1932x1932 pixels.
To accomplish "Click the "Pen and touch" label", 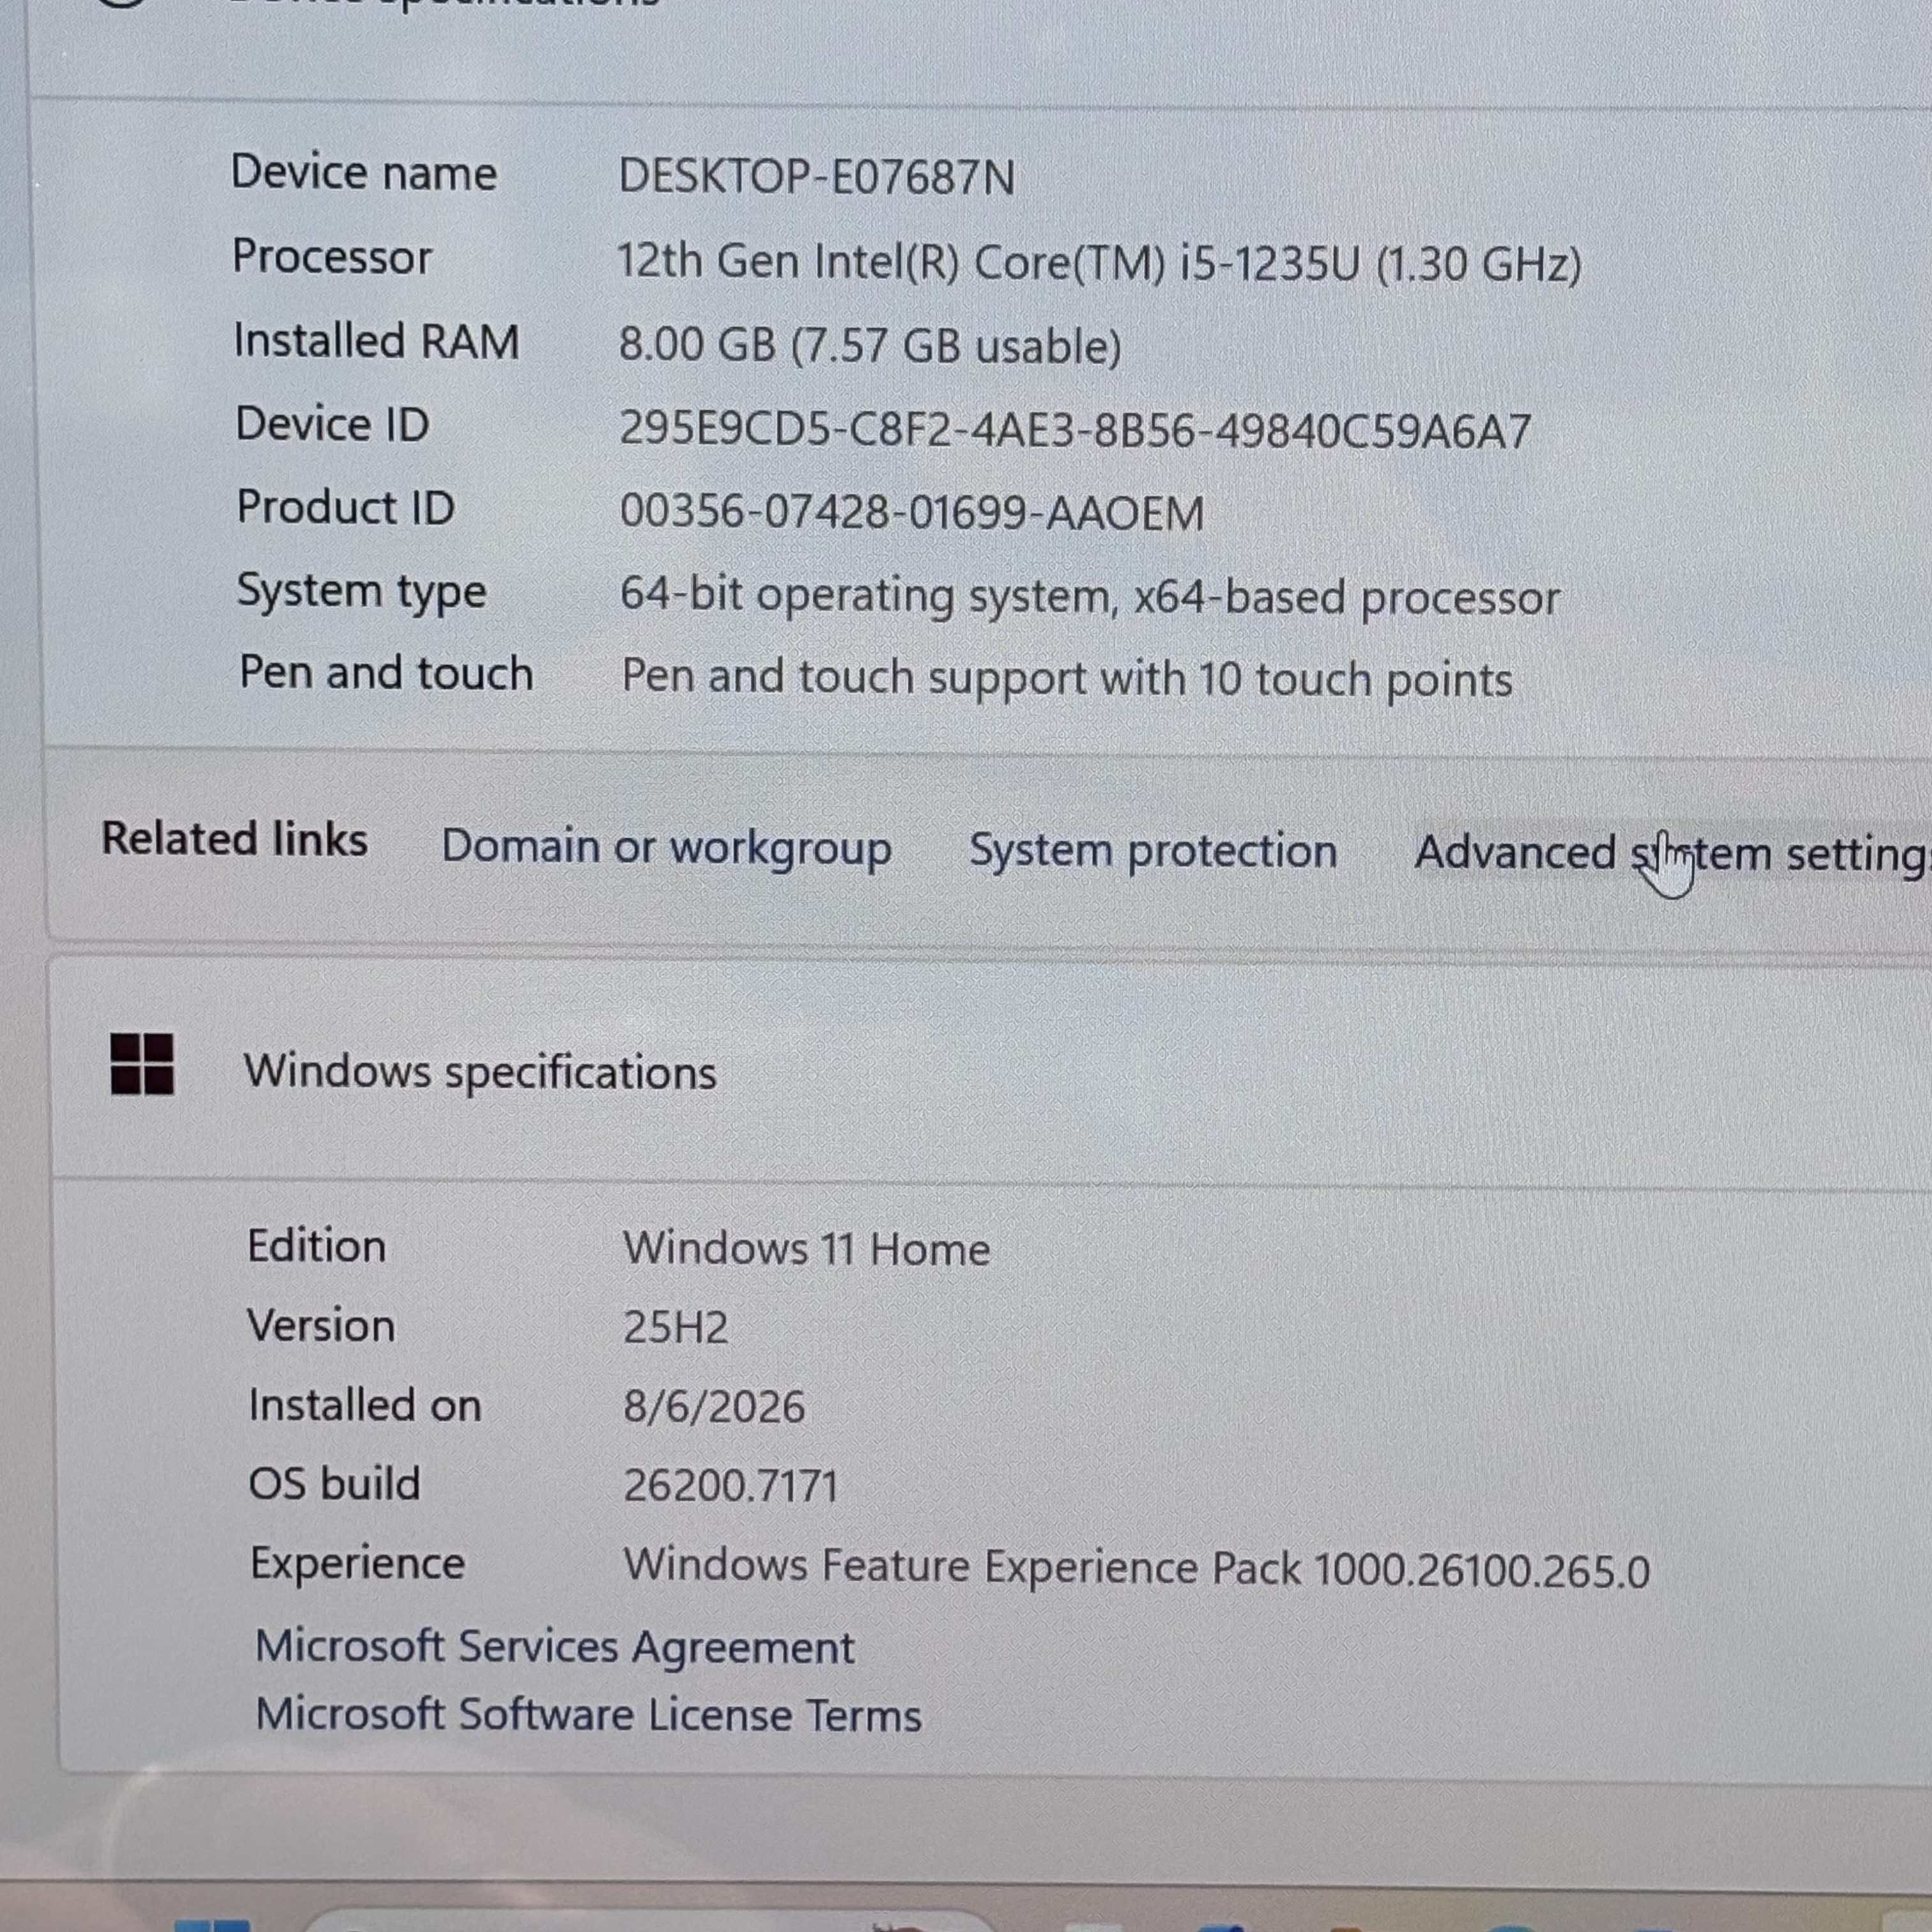I will [387, 673].
